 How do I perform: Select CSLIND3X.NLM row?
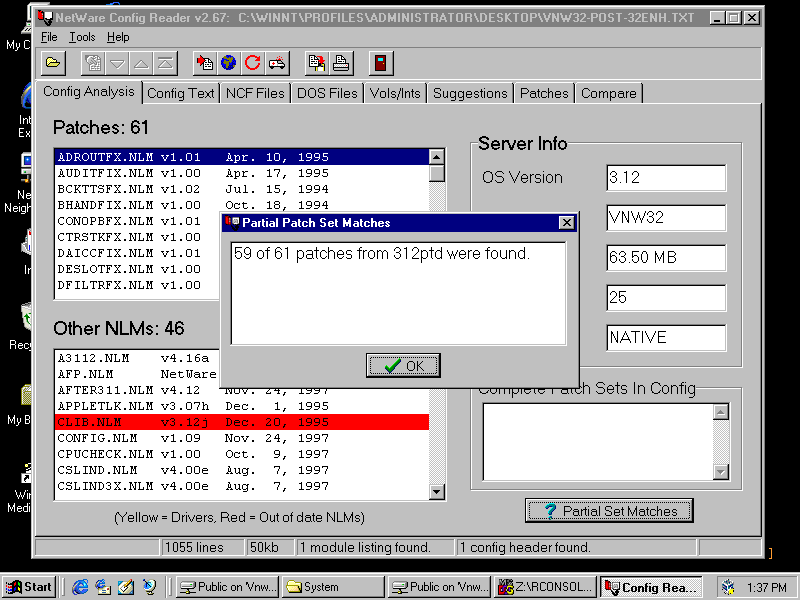242,486
